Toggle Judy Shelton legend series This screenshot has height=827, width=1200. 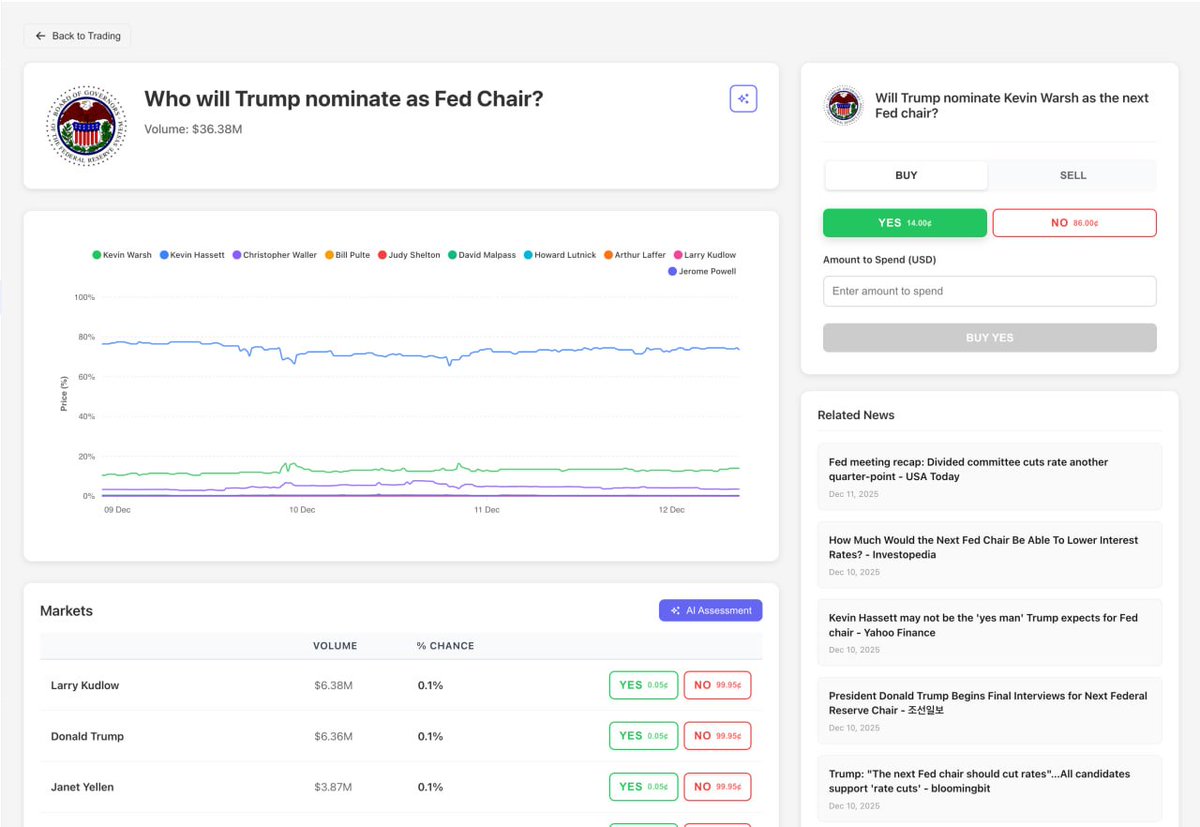pyautogui.click(x=409, y=255)
